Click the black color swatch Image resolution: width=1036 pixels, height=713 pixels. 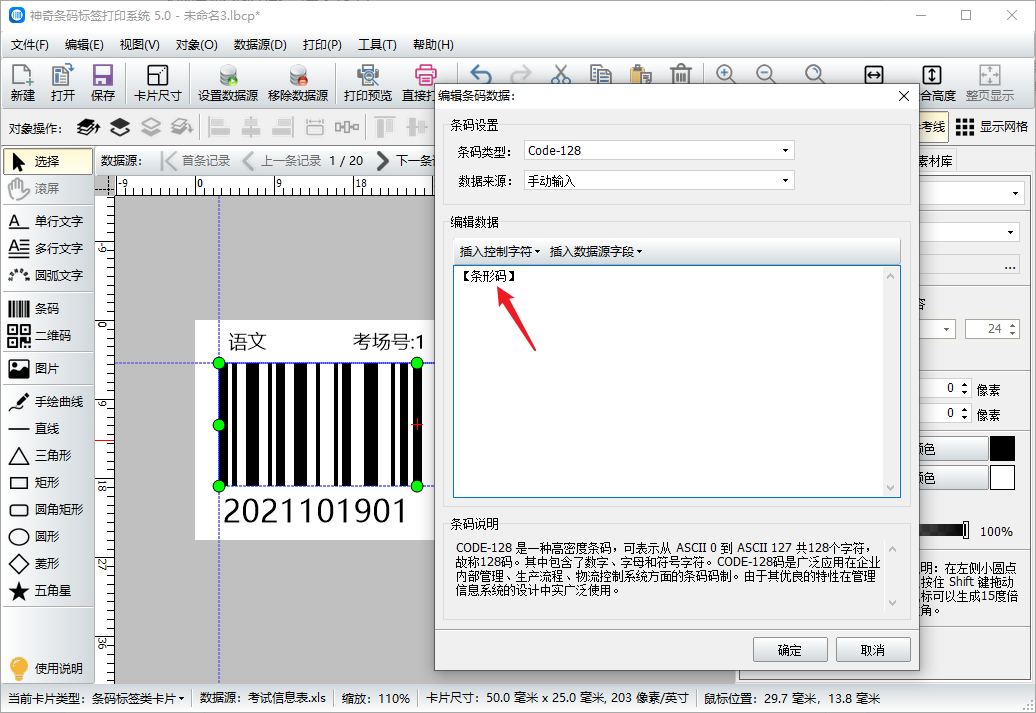pos(1002,449)
